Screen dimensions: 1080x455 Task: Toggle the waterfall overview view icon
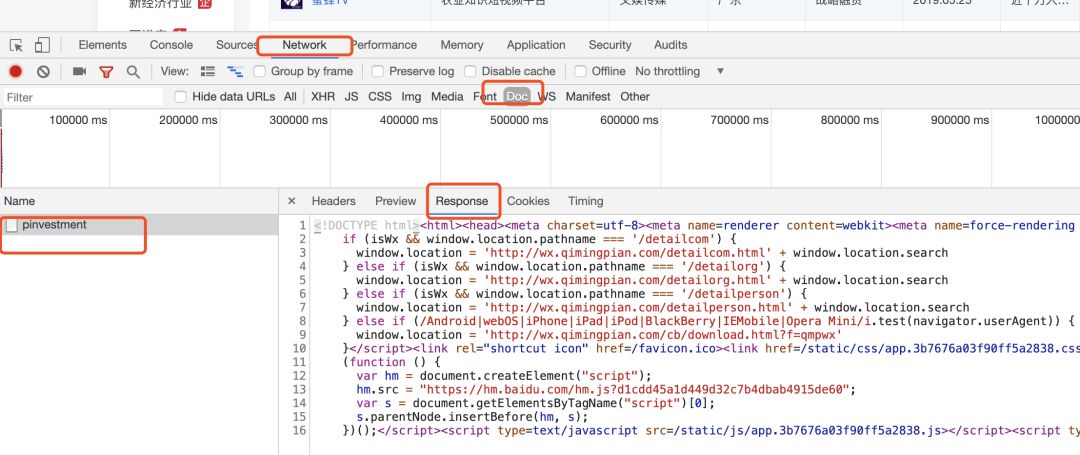coord(235,71)
